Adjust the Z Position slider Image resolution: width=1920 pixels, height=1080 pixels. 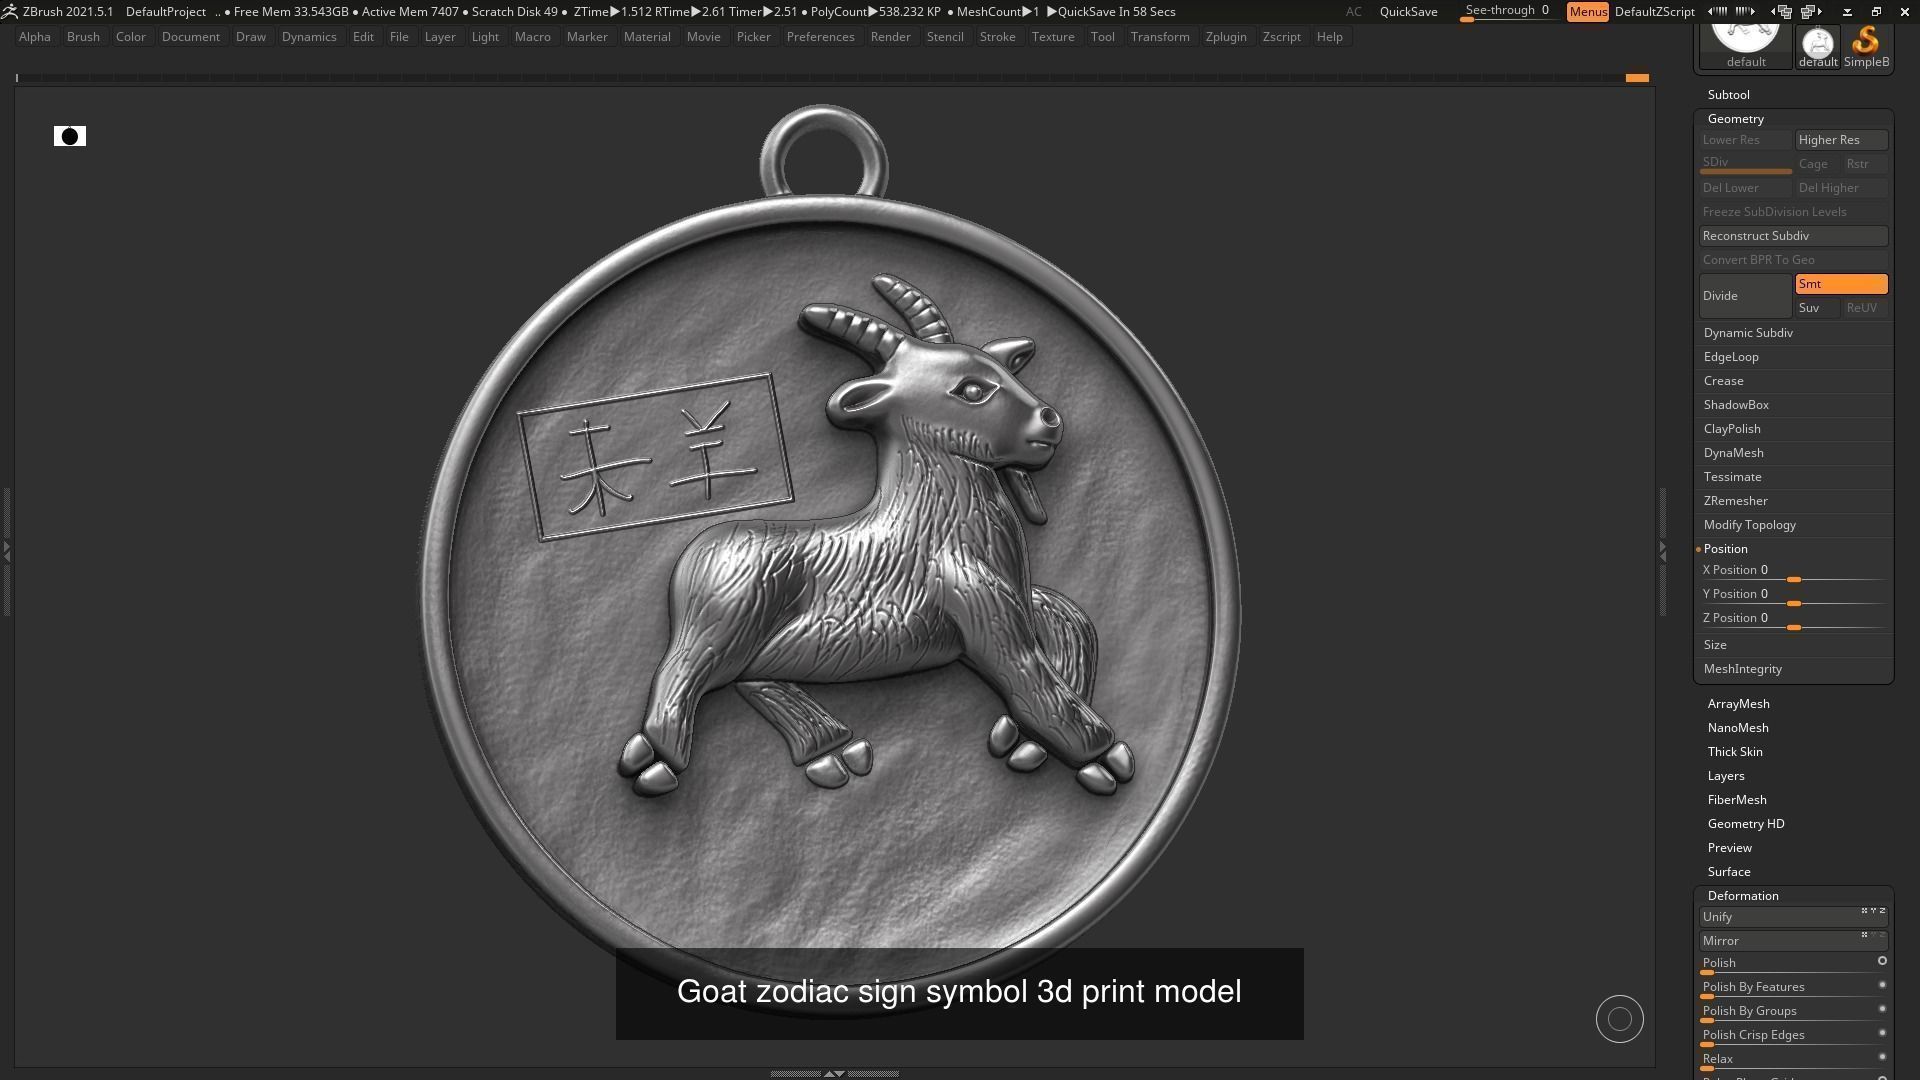click(1793, 619)
